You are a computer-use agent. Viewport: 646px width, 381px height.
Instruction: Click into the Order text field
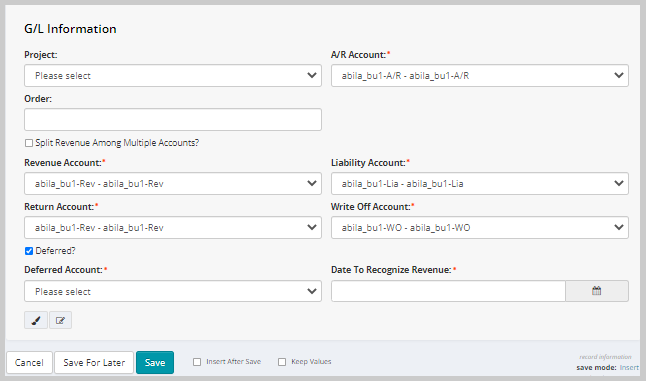click(173, 119)
